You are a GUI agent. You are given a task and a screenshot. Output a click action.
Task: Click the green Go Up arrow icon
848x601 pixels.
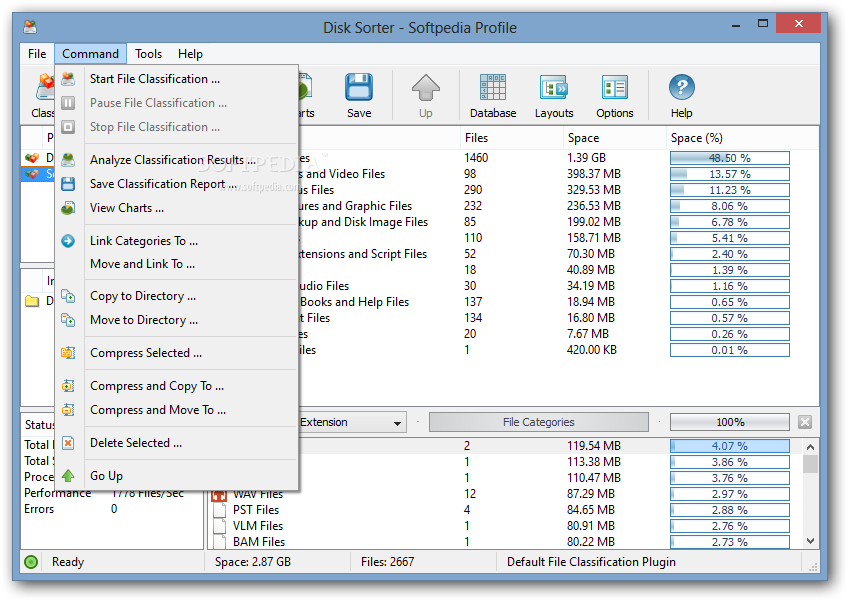tap(68, 475)
